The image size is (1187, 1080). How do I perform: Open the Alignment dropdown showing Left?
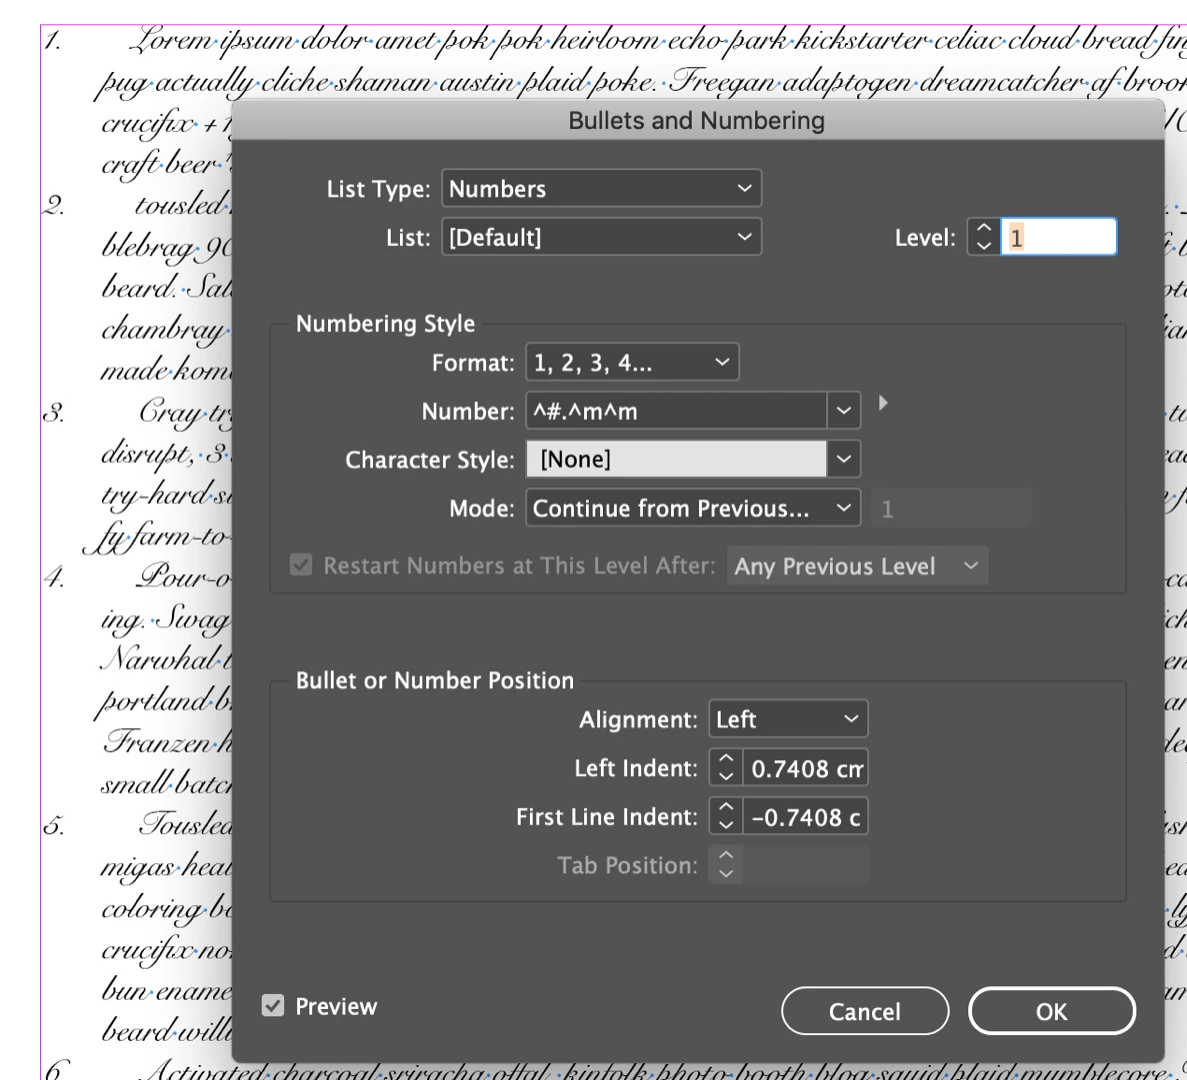[x=788, y=719]
